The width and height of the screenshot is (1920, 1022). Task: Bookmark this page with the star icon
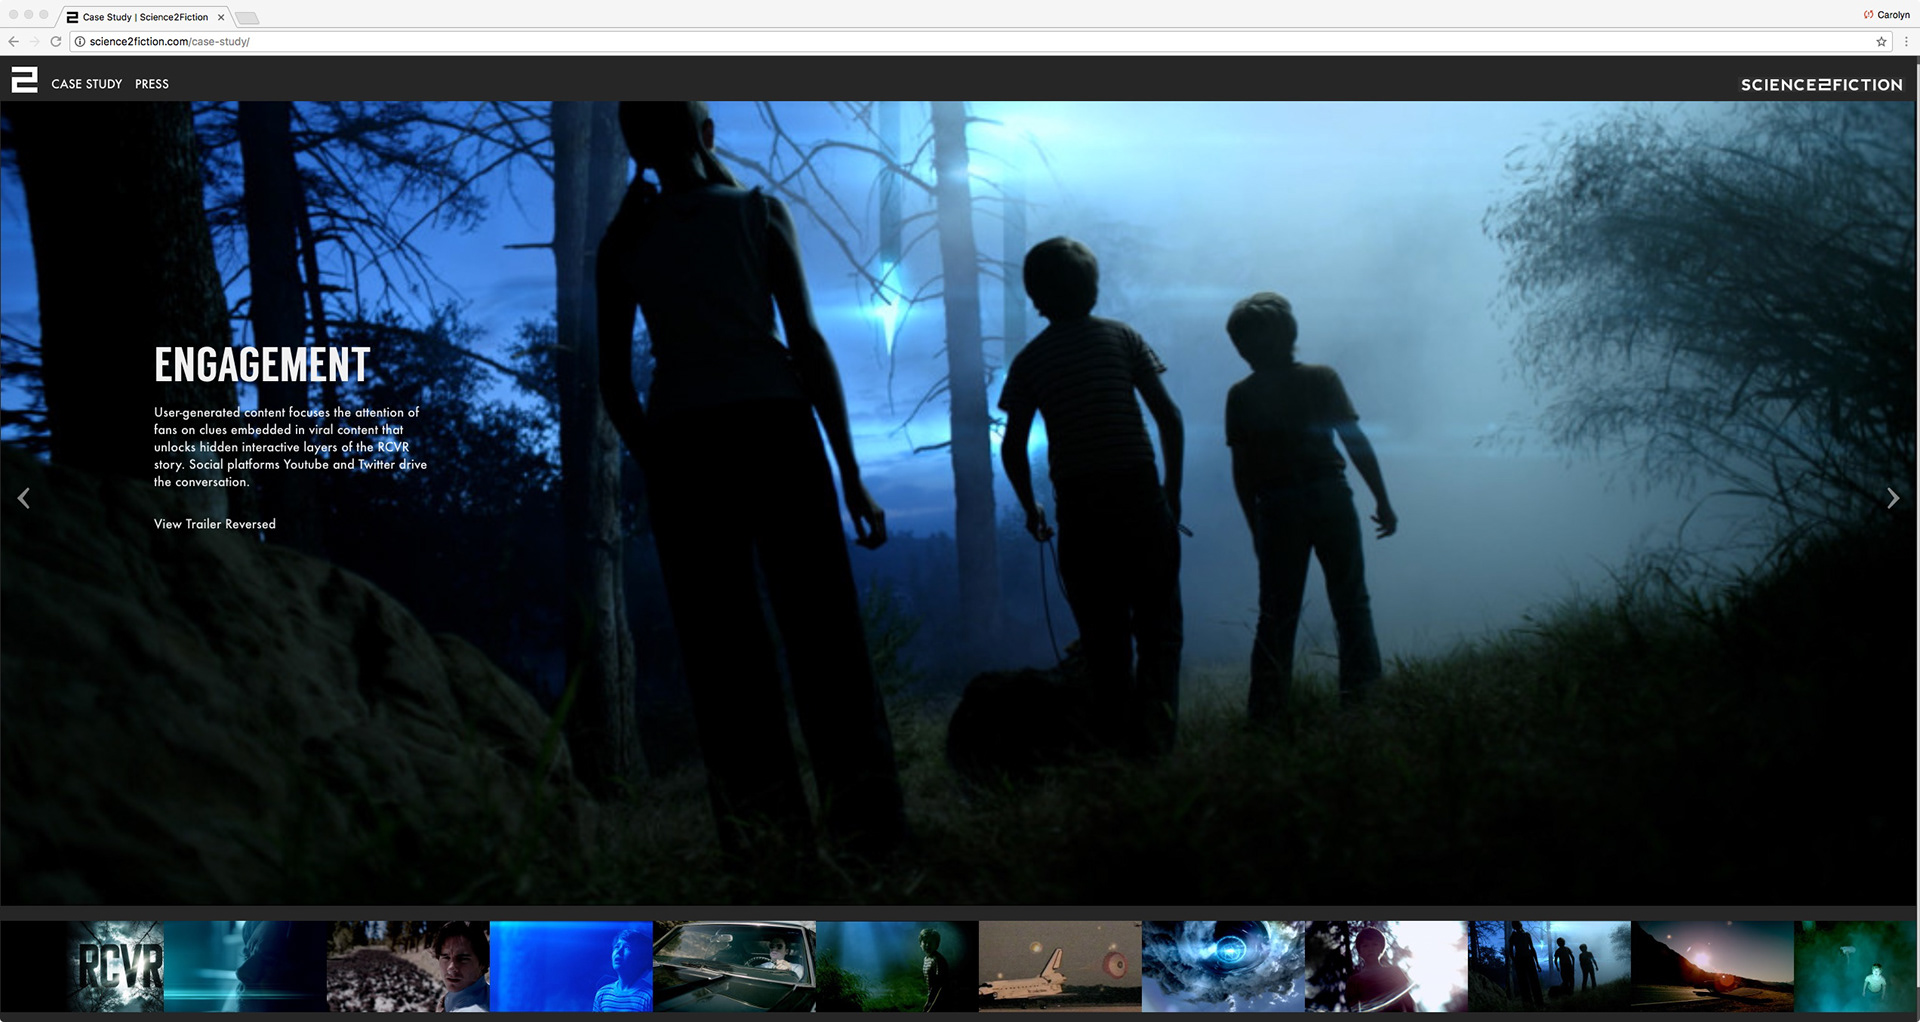click(1881, 41)
